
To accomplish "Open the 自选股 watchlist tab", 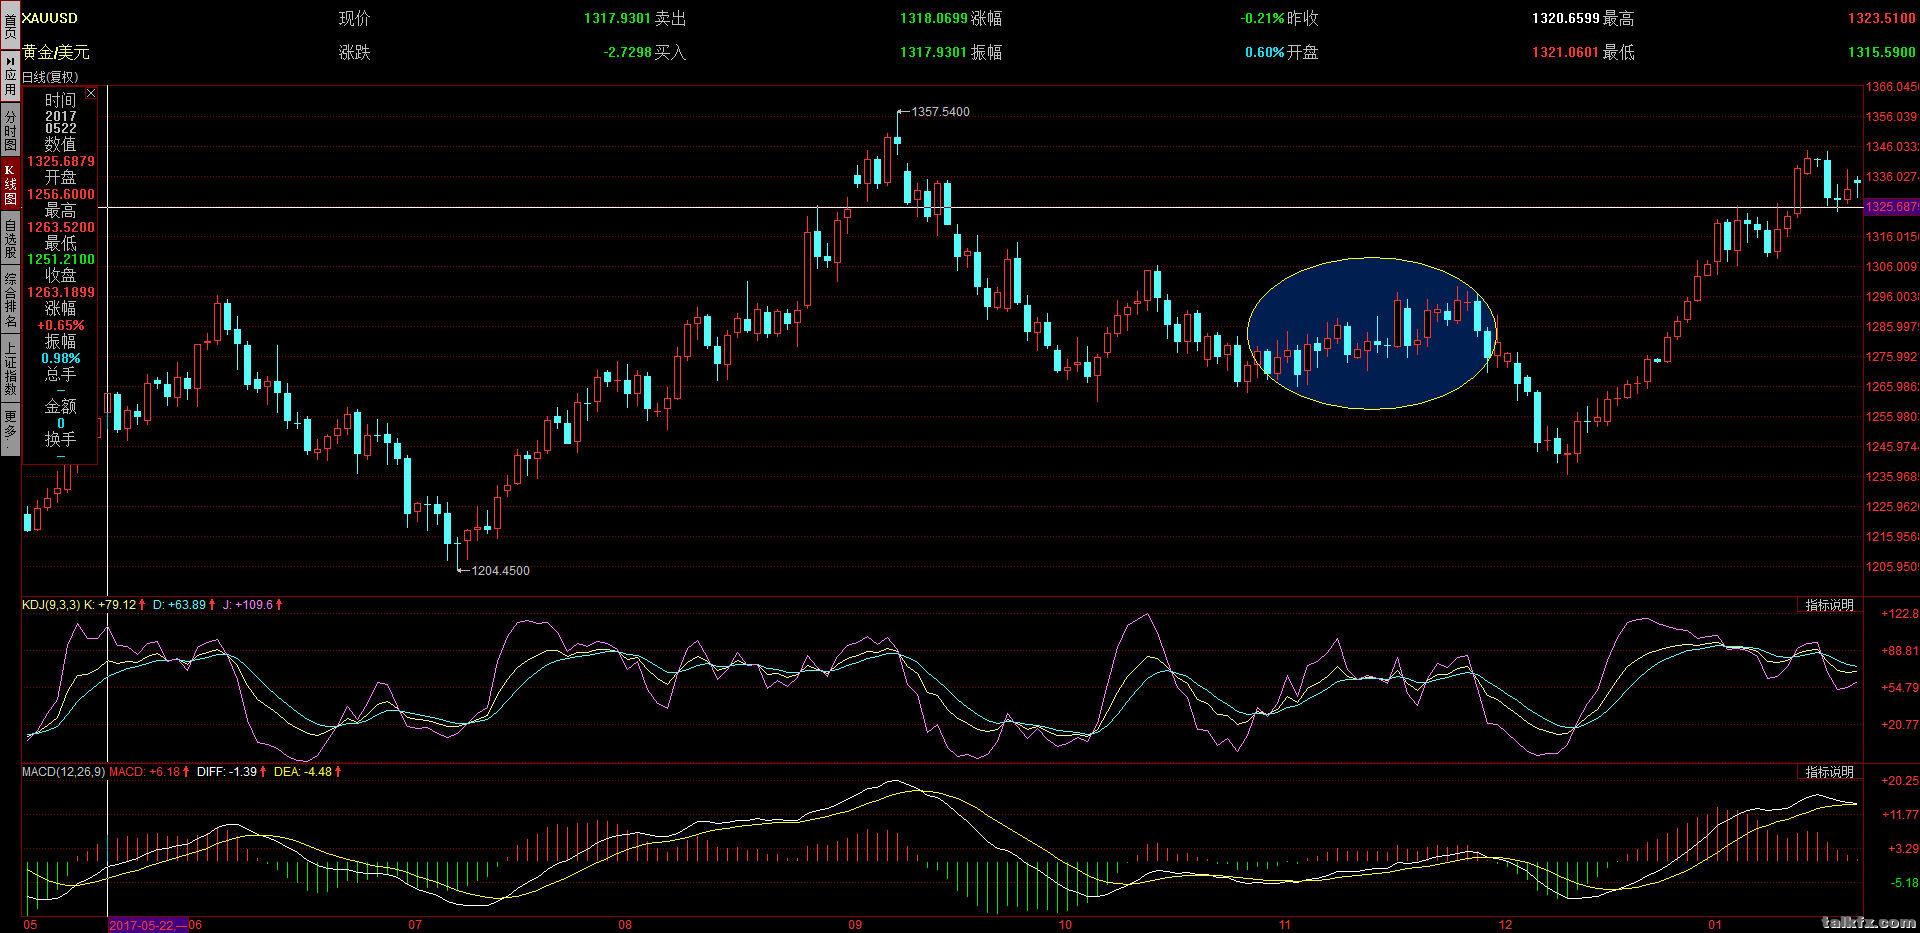I will 10,238.
